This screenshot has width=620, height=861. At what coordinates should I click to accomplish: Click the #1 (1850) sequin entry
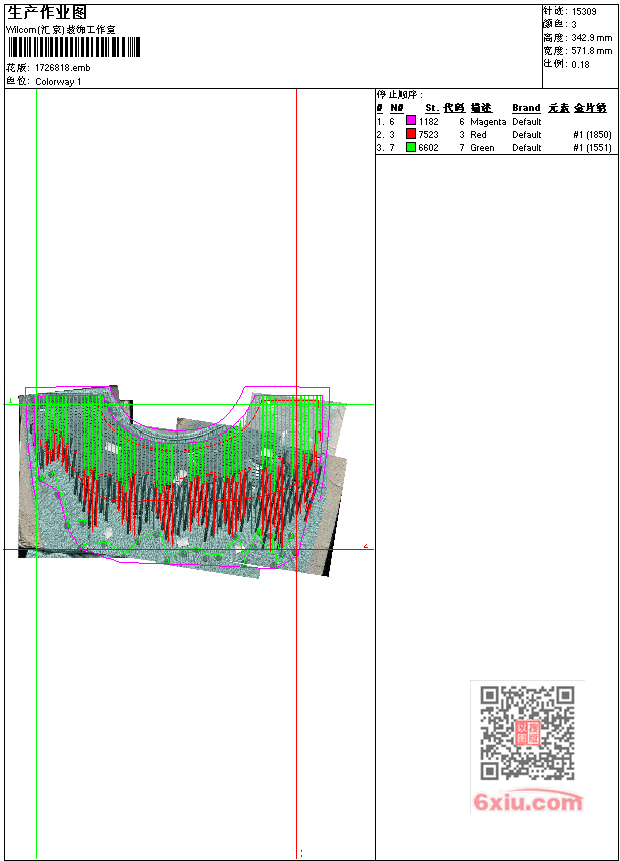point(592,134)
